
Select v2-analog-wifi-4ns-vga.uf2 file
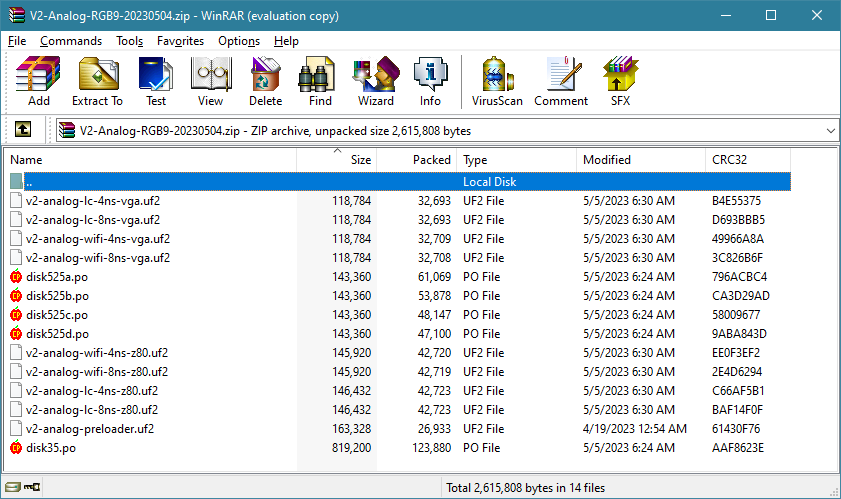[98, 239]
